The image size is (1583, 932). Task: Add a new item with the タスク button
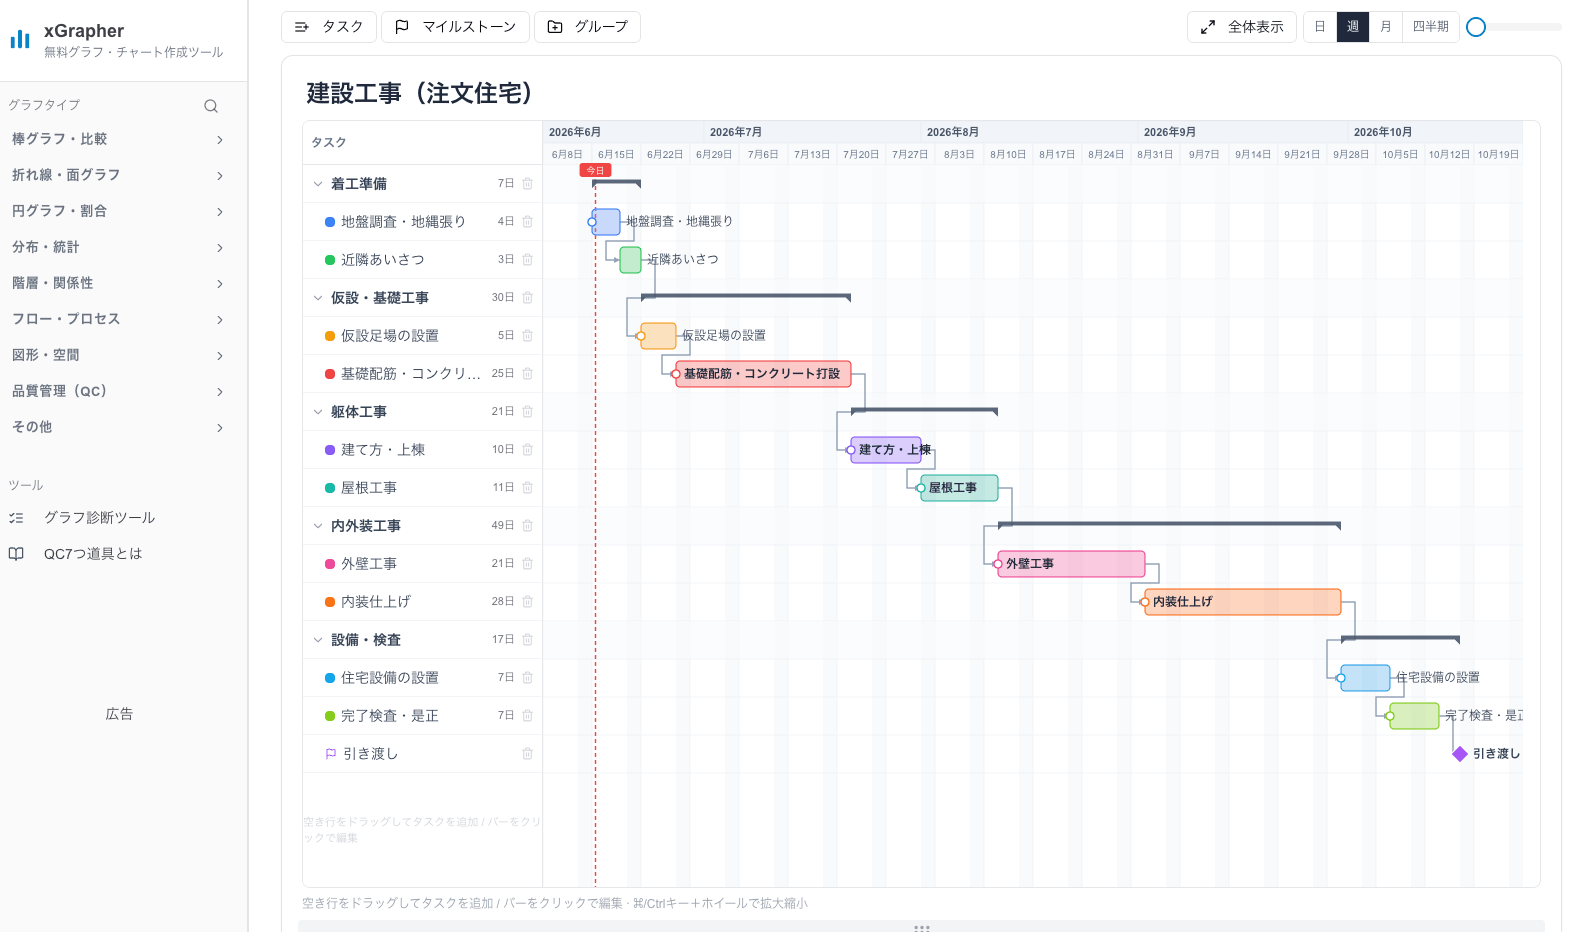329,27
